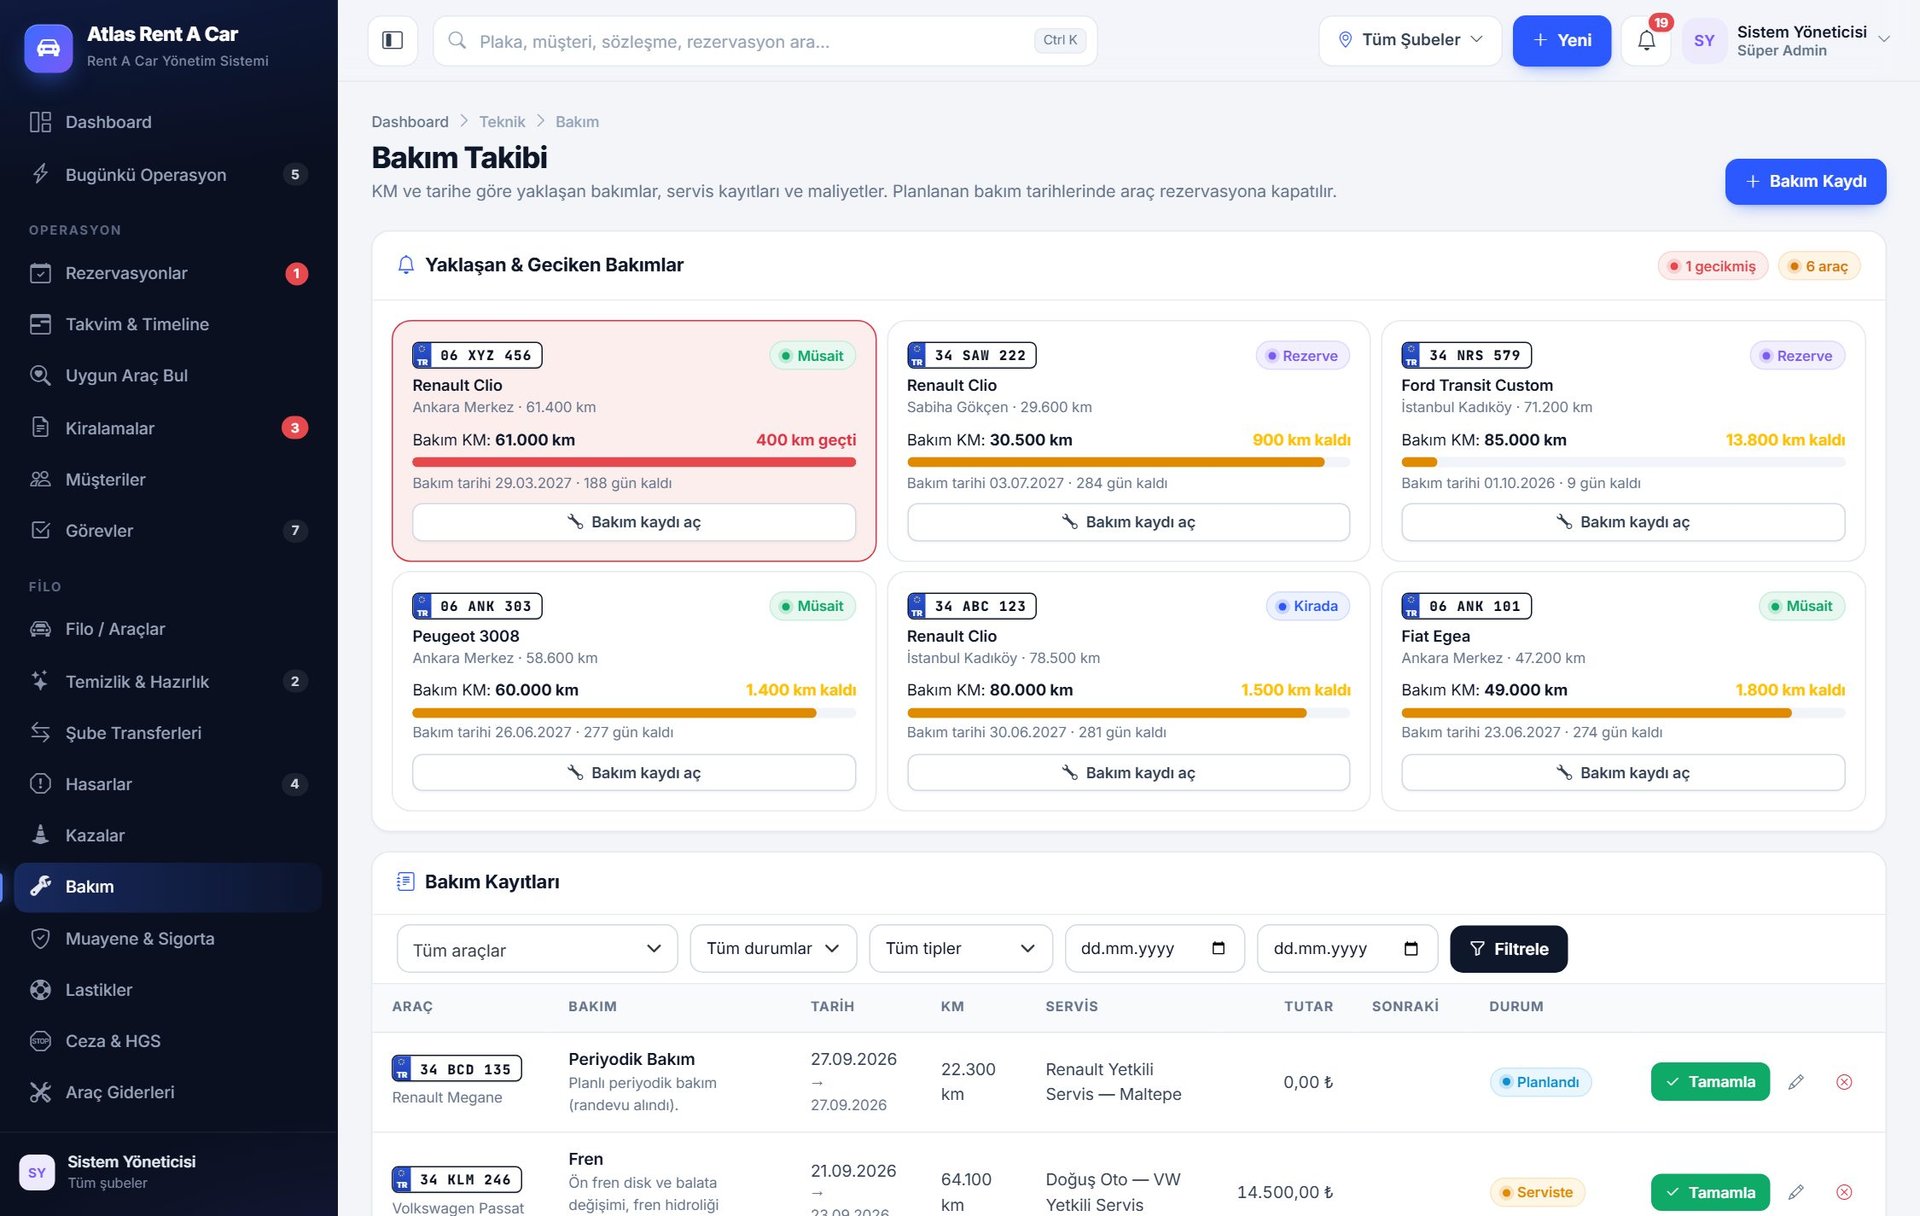Open Rezervasyonlar in the sidebar
The width and height of the screenshot is (1920, 1216).
[168, 273]
